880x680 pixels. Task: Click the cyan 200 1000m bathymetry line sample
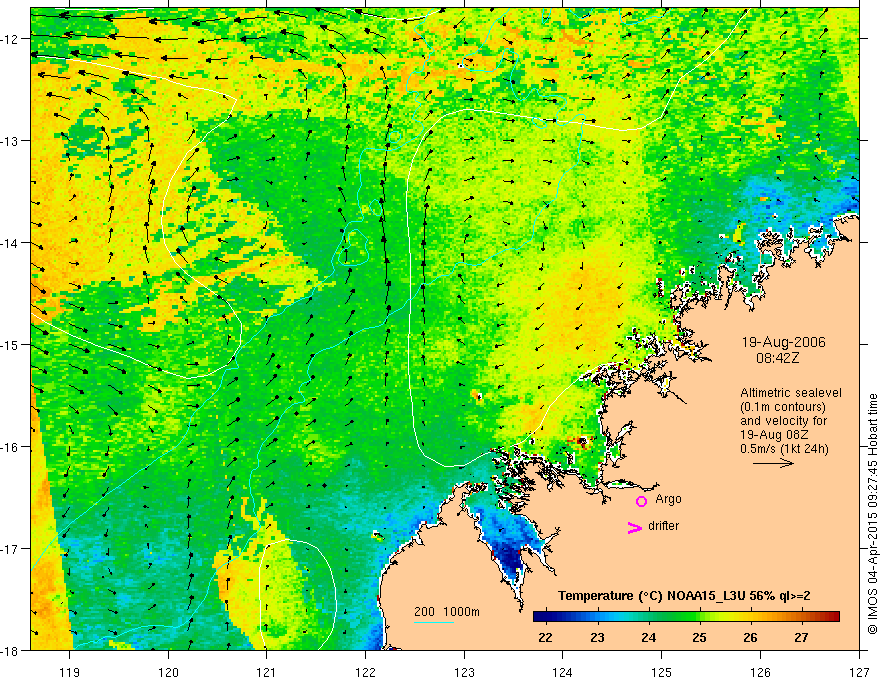[x=434, y=622]
